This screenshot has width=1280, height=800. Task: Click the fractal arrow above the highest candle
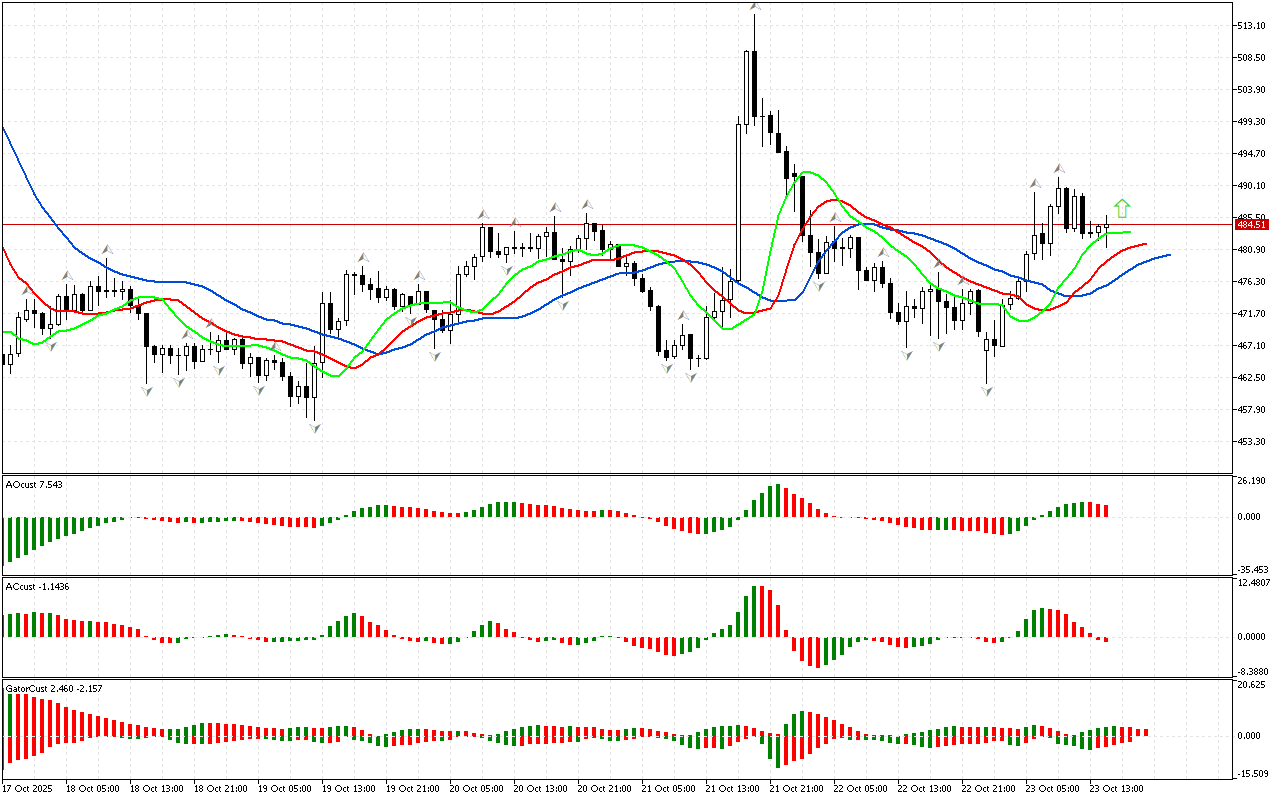coord(755,8)
